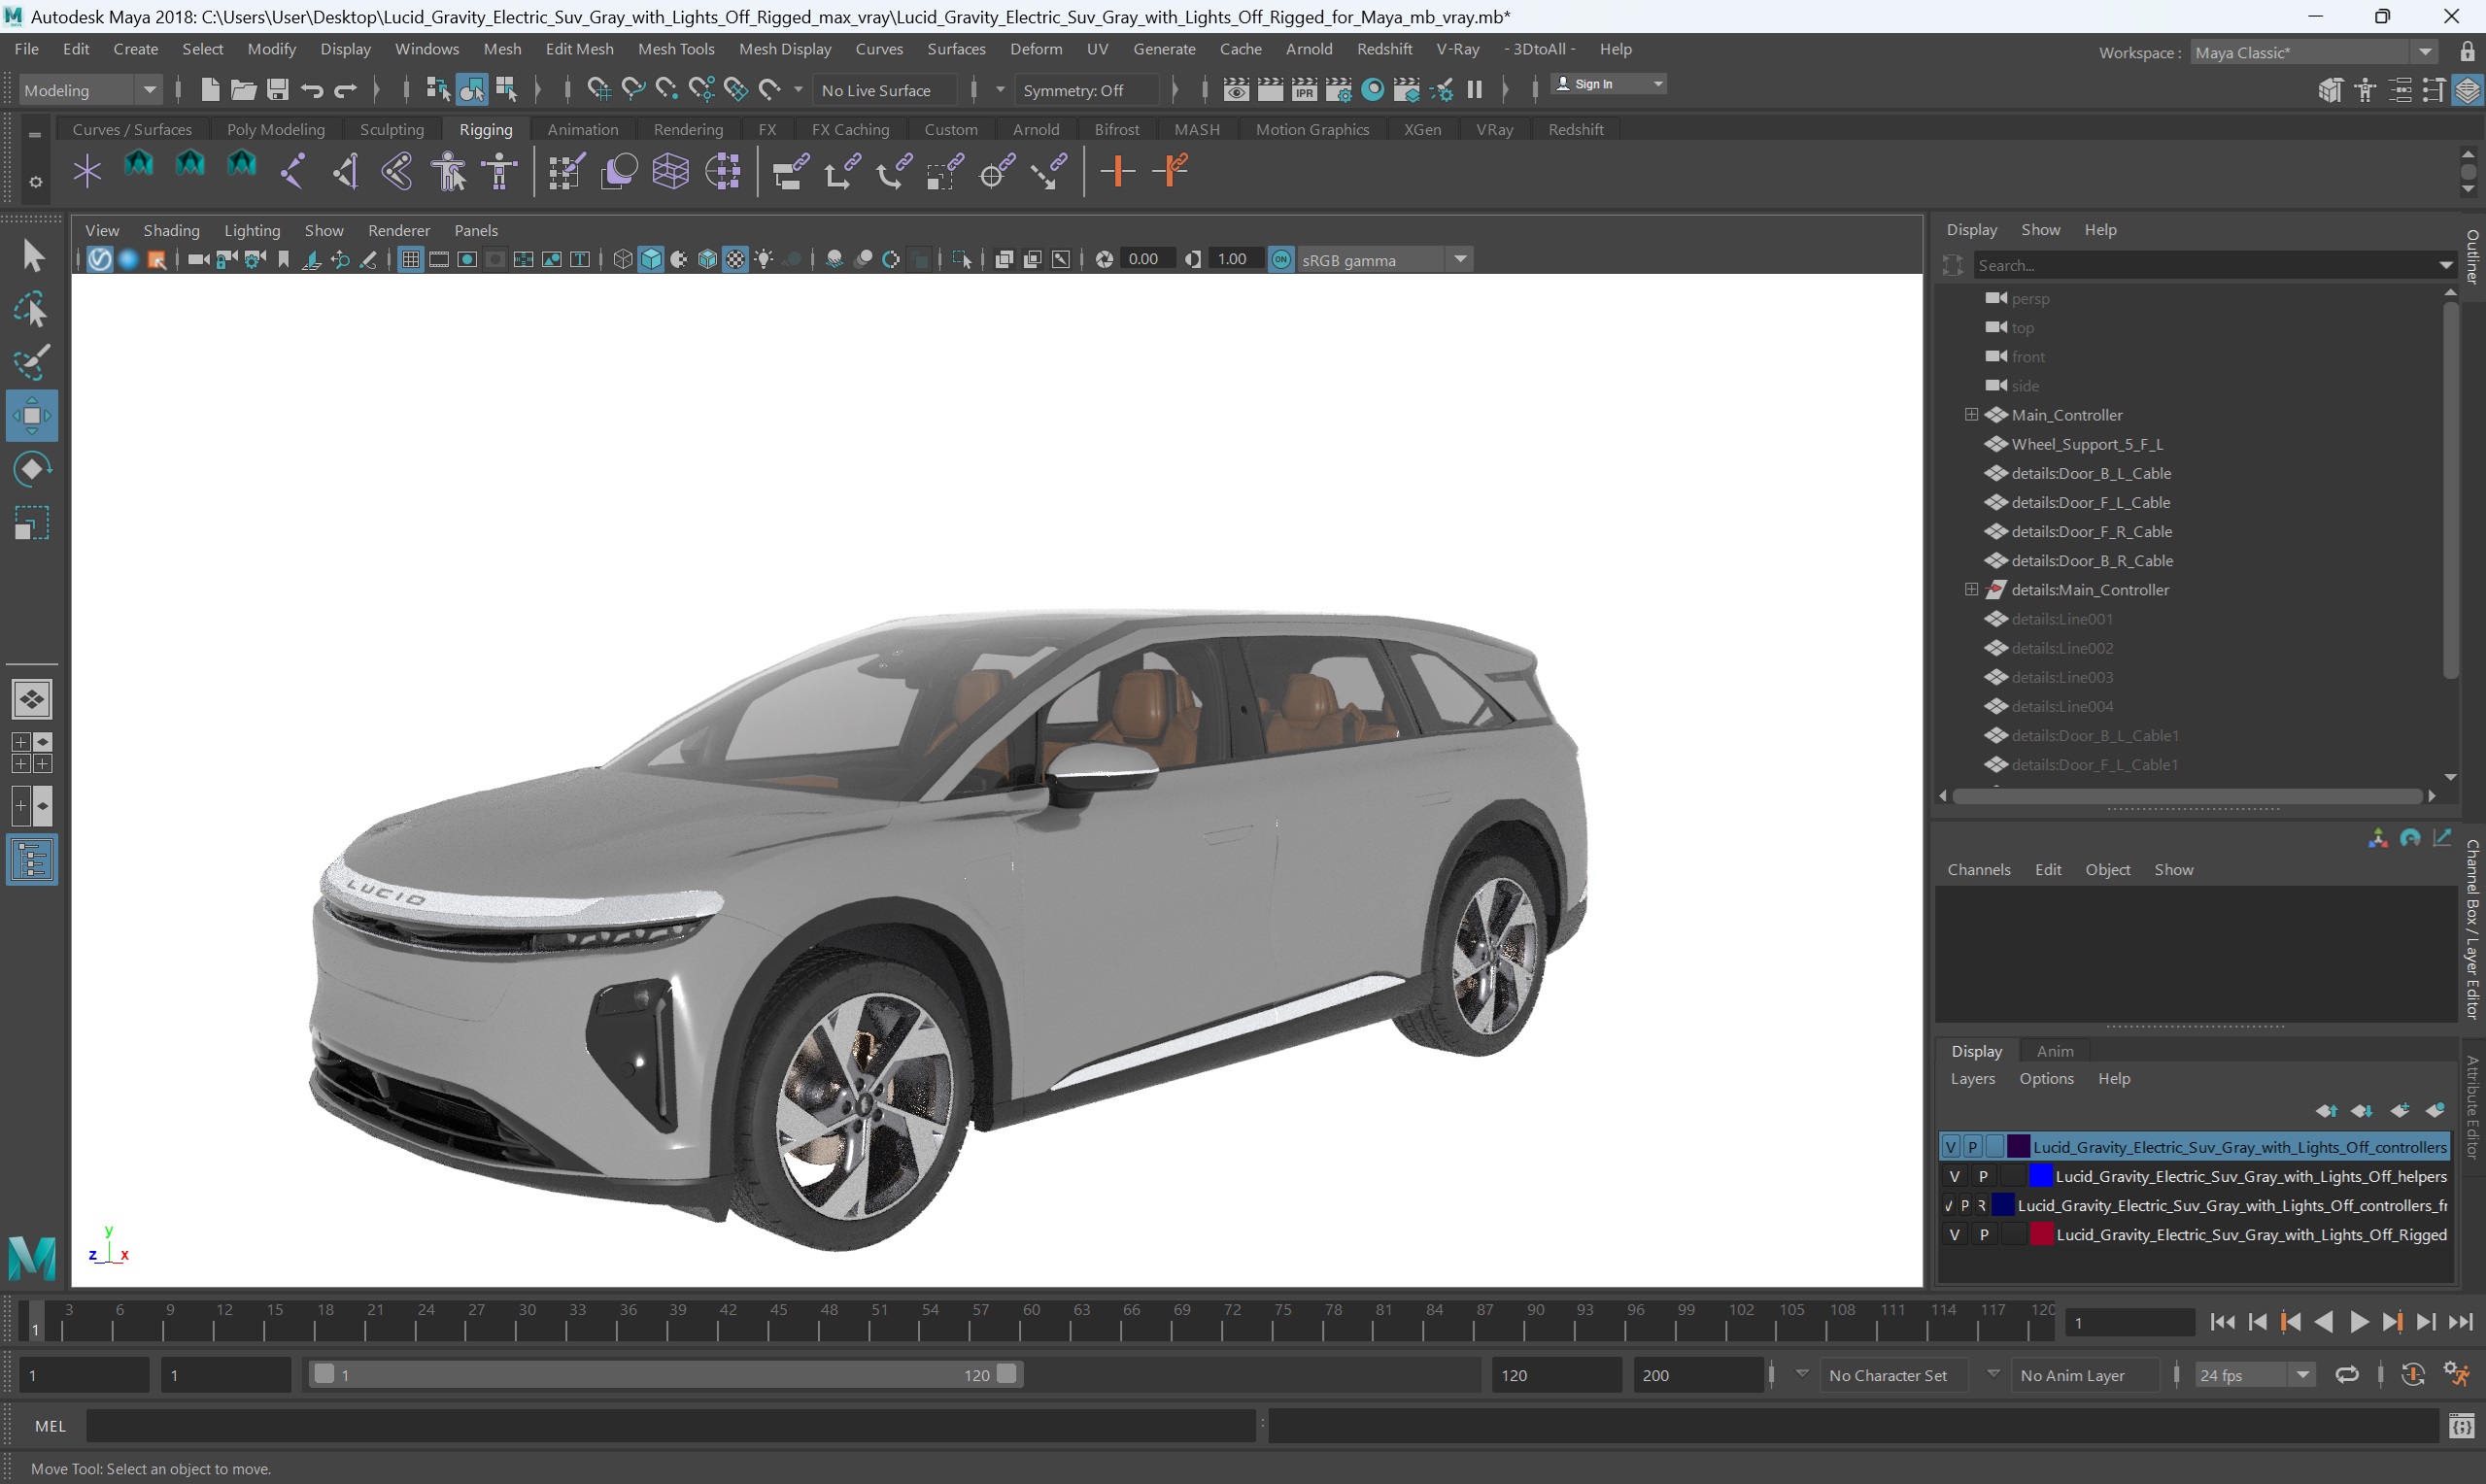Click the helpers layer blue color swatch
The image size is (2486, 1484).
[x=2040, y=1176]
